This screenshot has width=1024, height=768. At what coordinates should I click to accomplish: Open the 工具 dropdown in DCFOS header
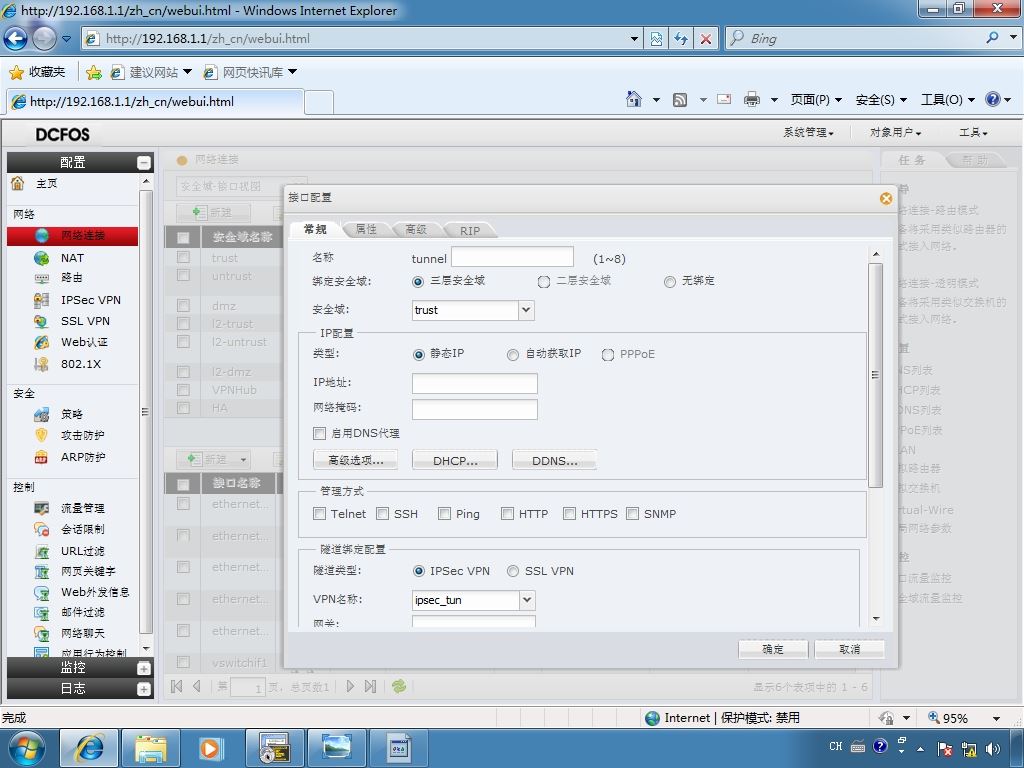(x=973, y=133)
